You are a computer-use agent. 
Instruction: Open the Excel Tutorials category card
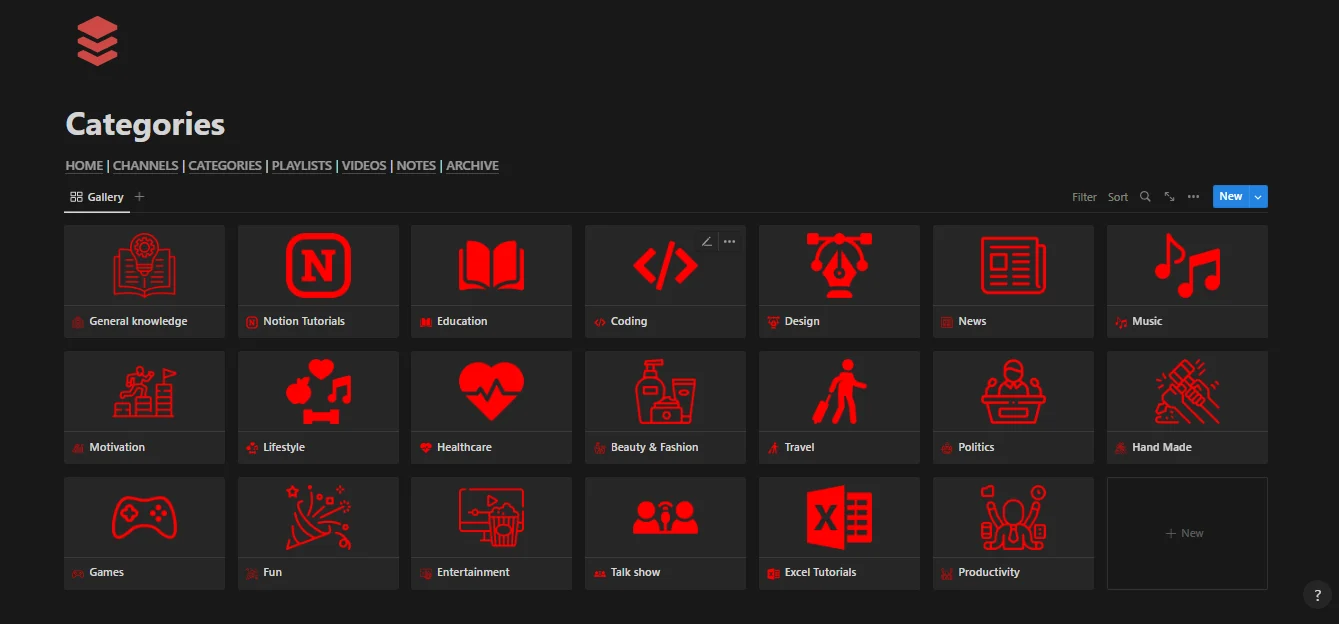click(x=839, y=533)
